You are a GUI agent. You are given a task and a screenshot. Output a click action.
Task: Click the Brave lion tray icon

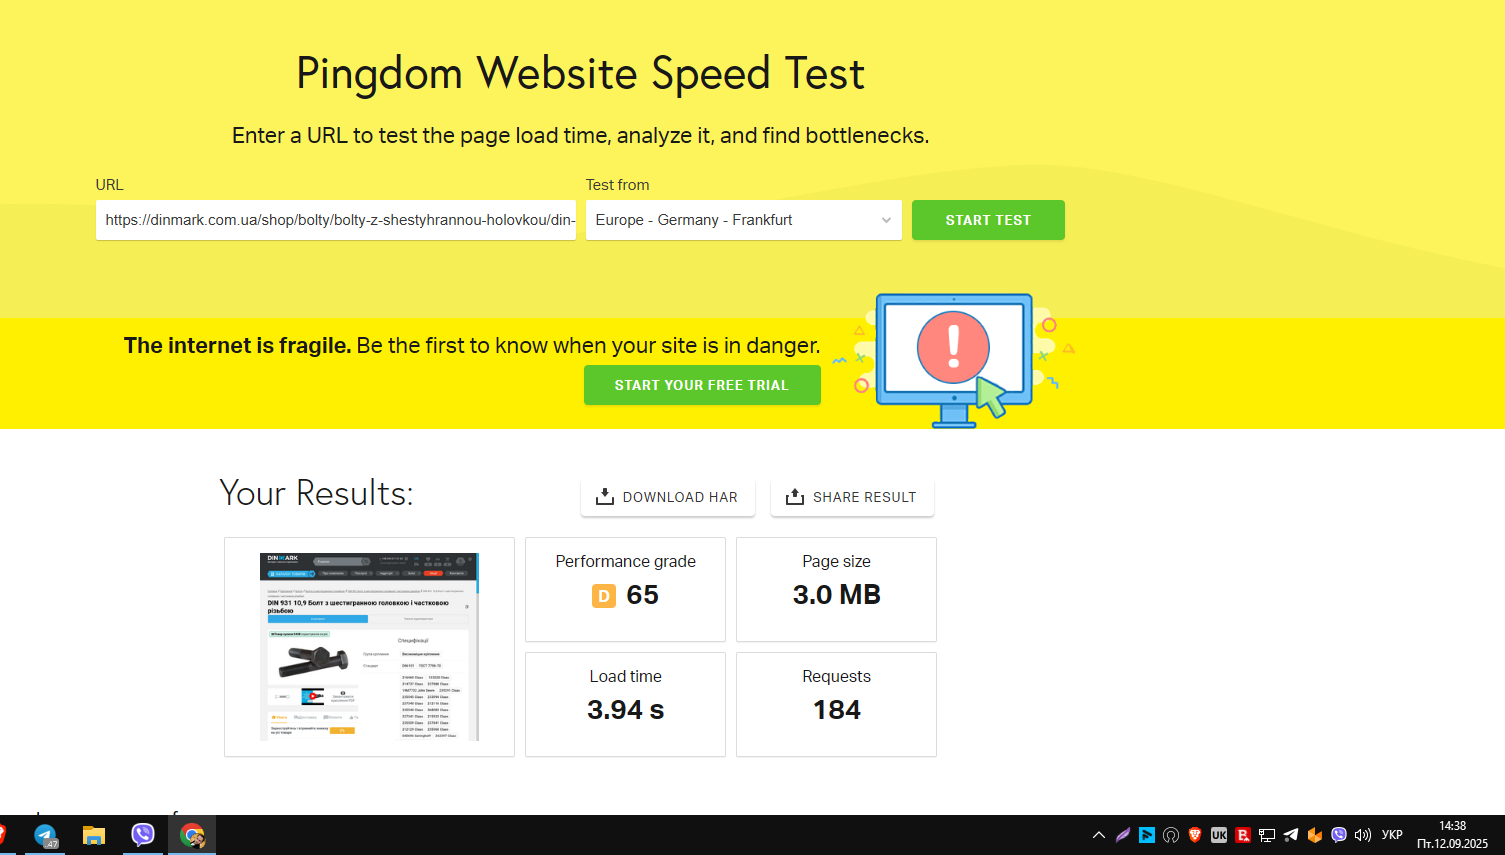(x=1195, y=835)
